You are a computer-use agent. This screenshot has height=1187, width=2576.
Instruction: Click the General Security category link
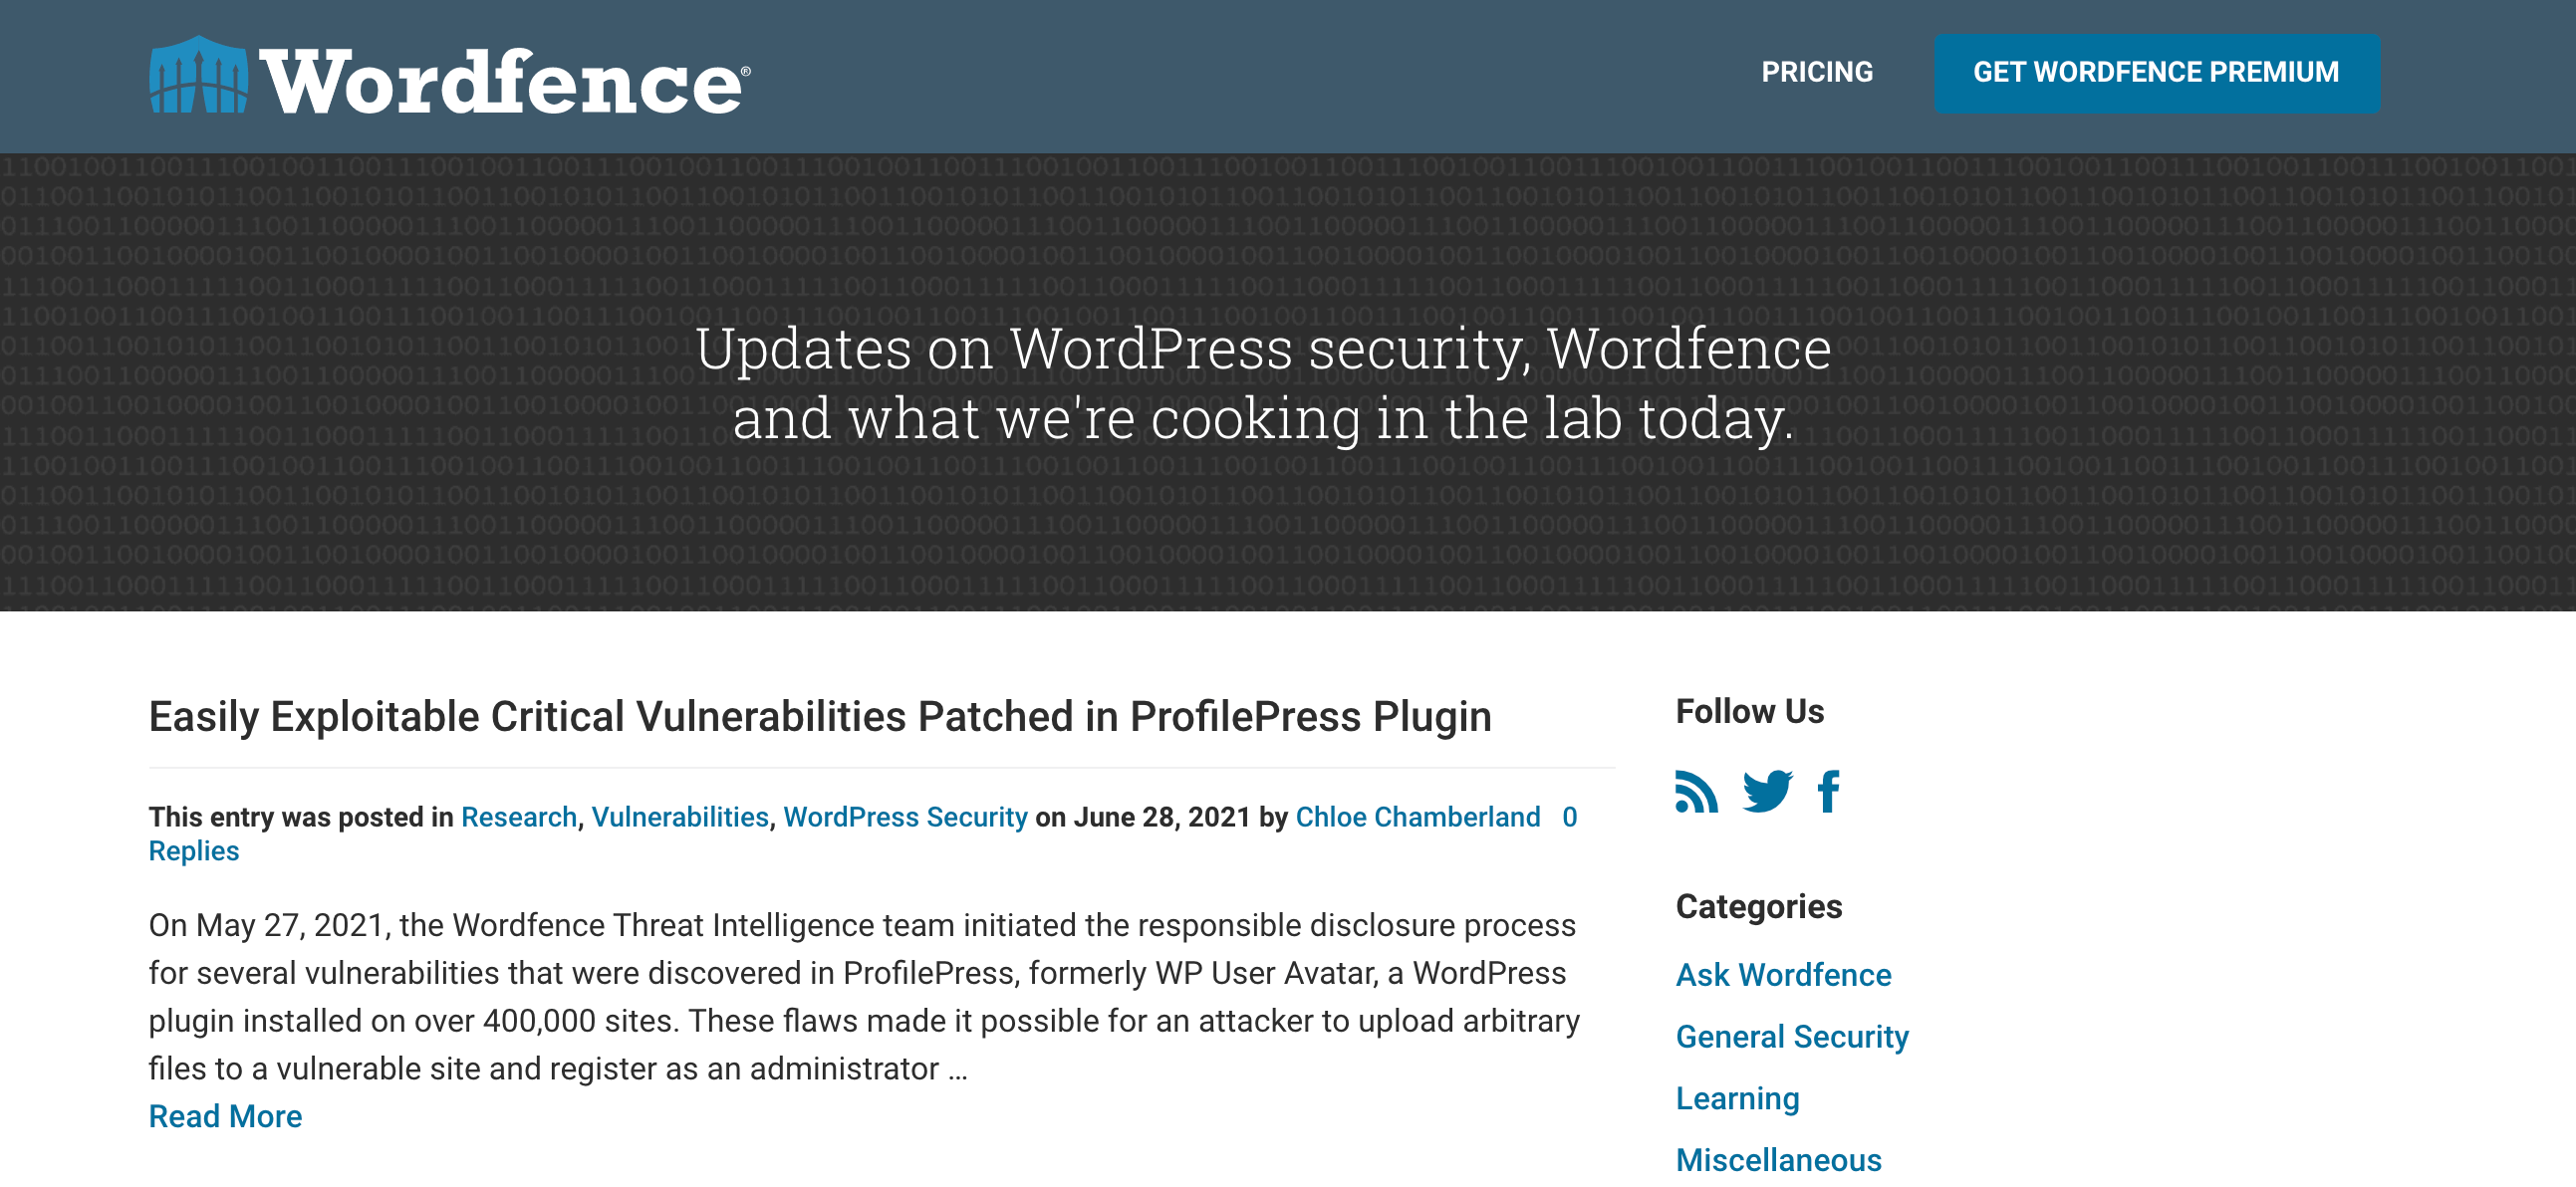(x=1792, y=1036)
